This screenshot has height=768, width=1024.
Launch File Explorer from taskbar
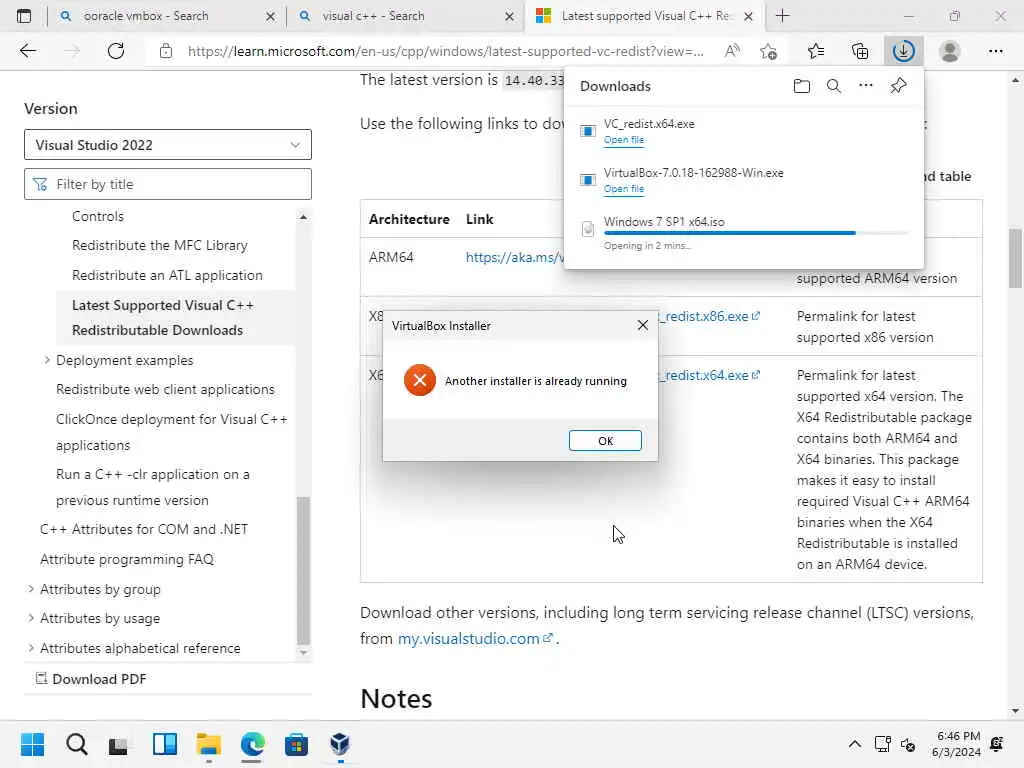[208, 744]
